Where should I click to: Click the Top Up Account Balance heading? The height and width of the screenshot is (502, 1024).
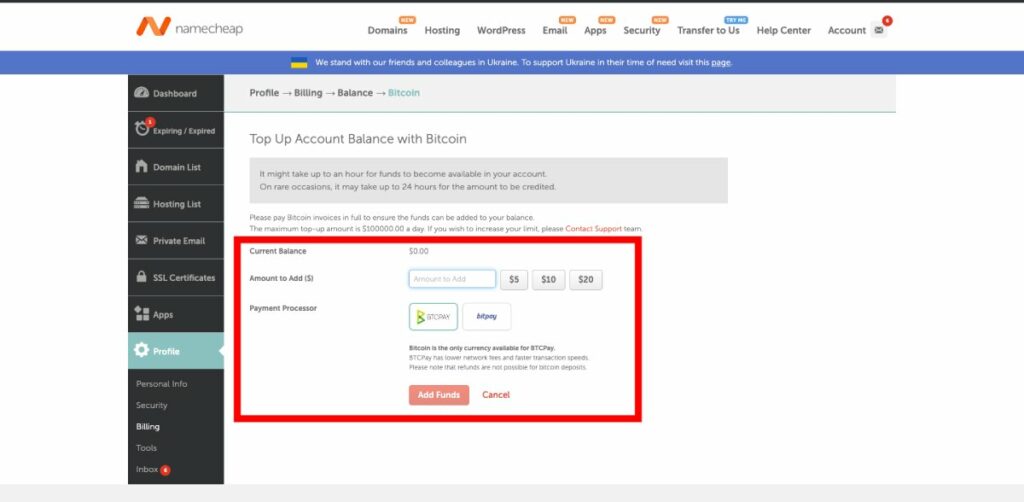coord(358,139)
